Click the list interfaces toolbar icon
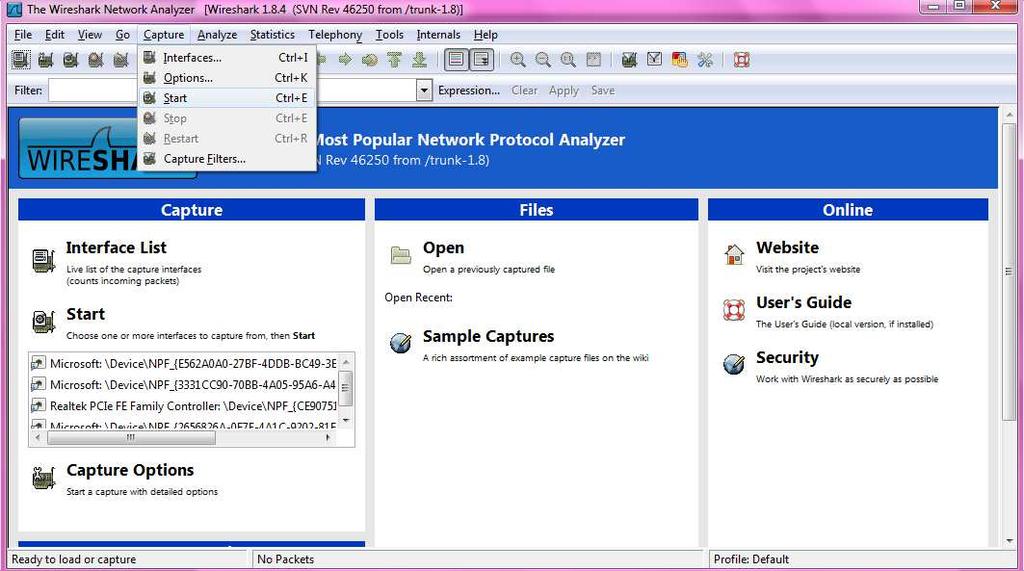This screenshot has height=571, width=1024. tap(20, 60)
